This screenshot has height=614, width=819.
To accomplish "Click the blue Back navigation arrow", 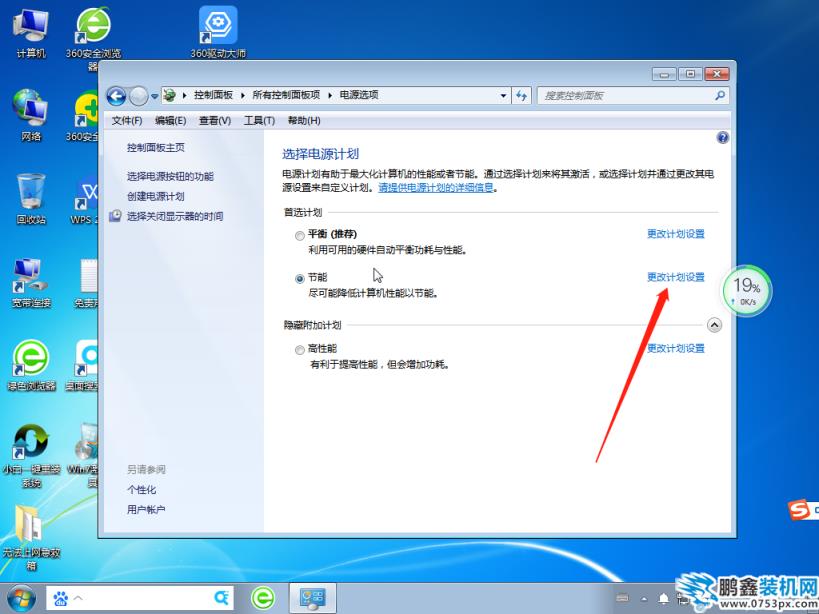I will [116, 96].
